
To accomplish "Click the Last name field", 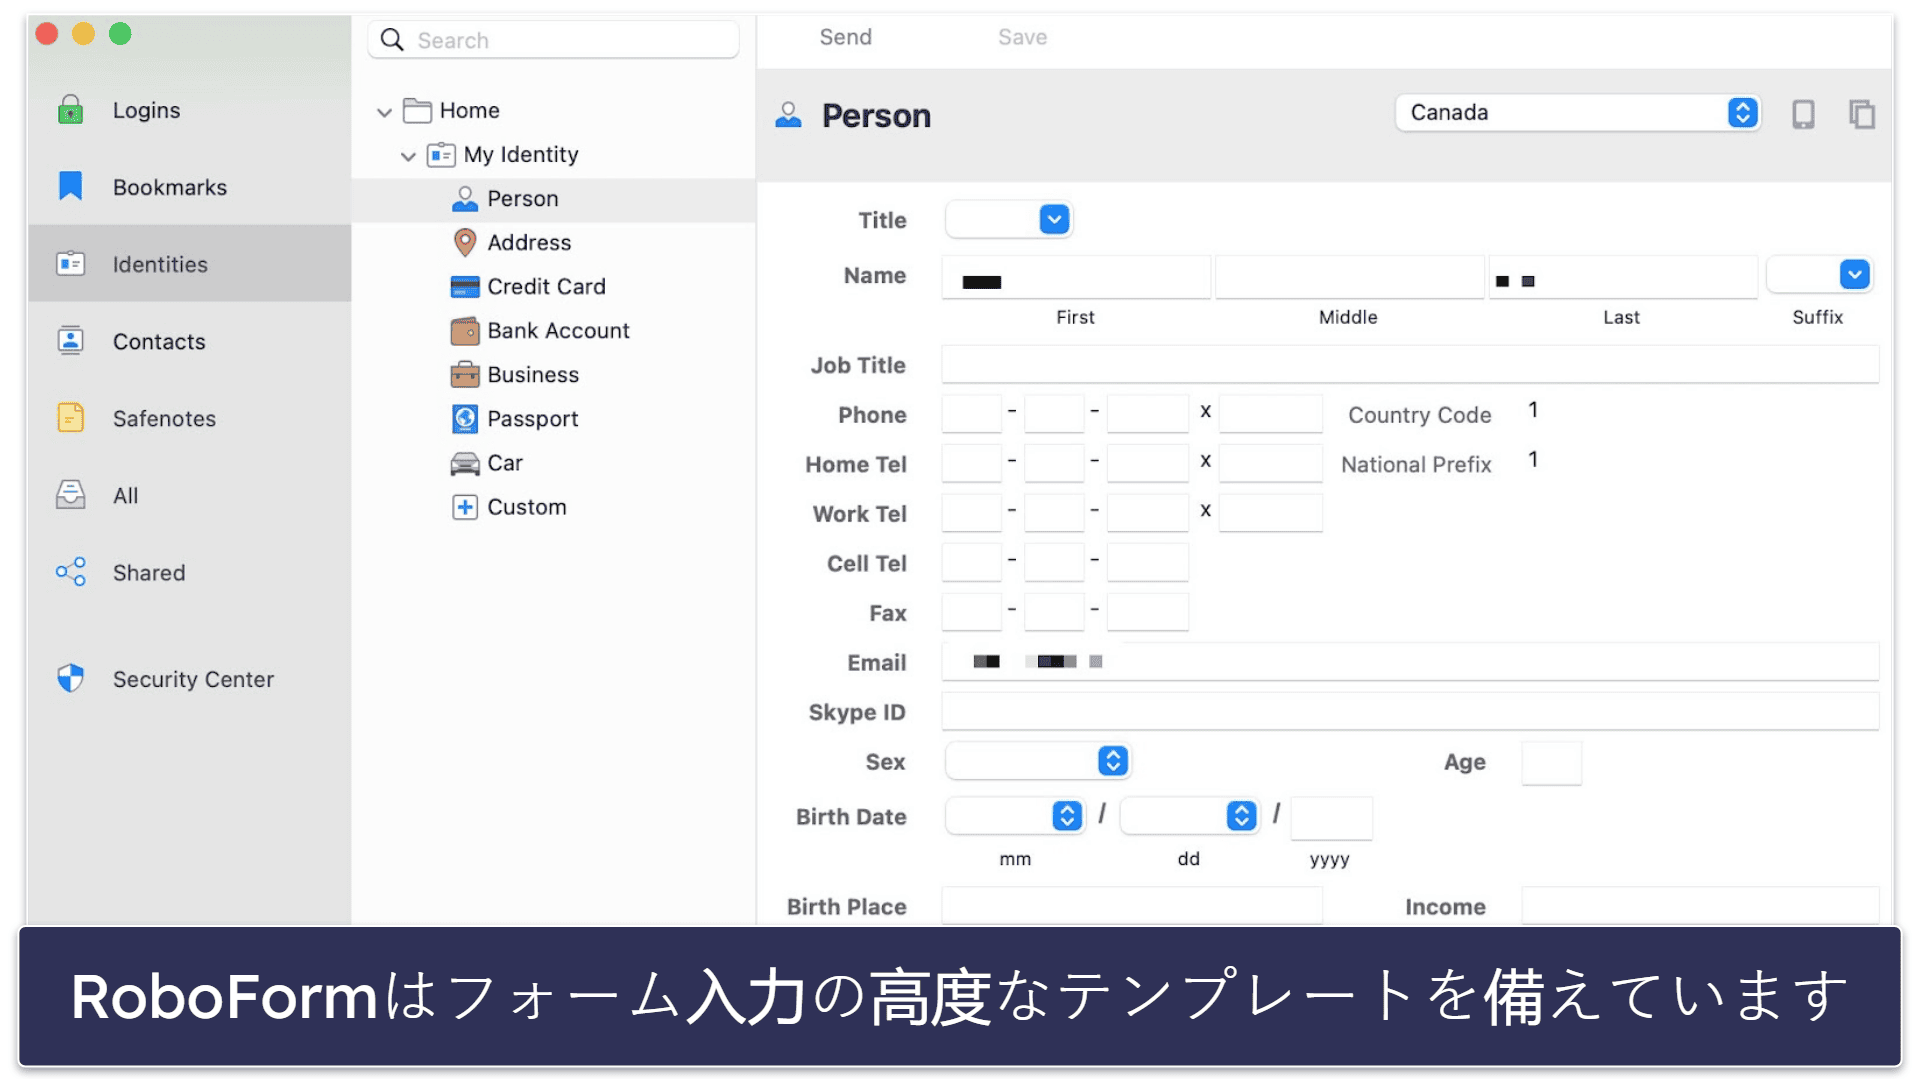I will (1622, 277).
